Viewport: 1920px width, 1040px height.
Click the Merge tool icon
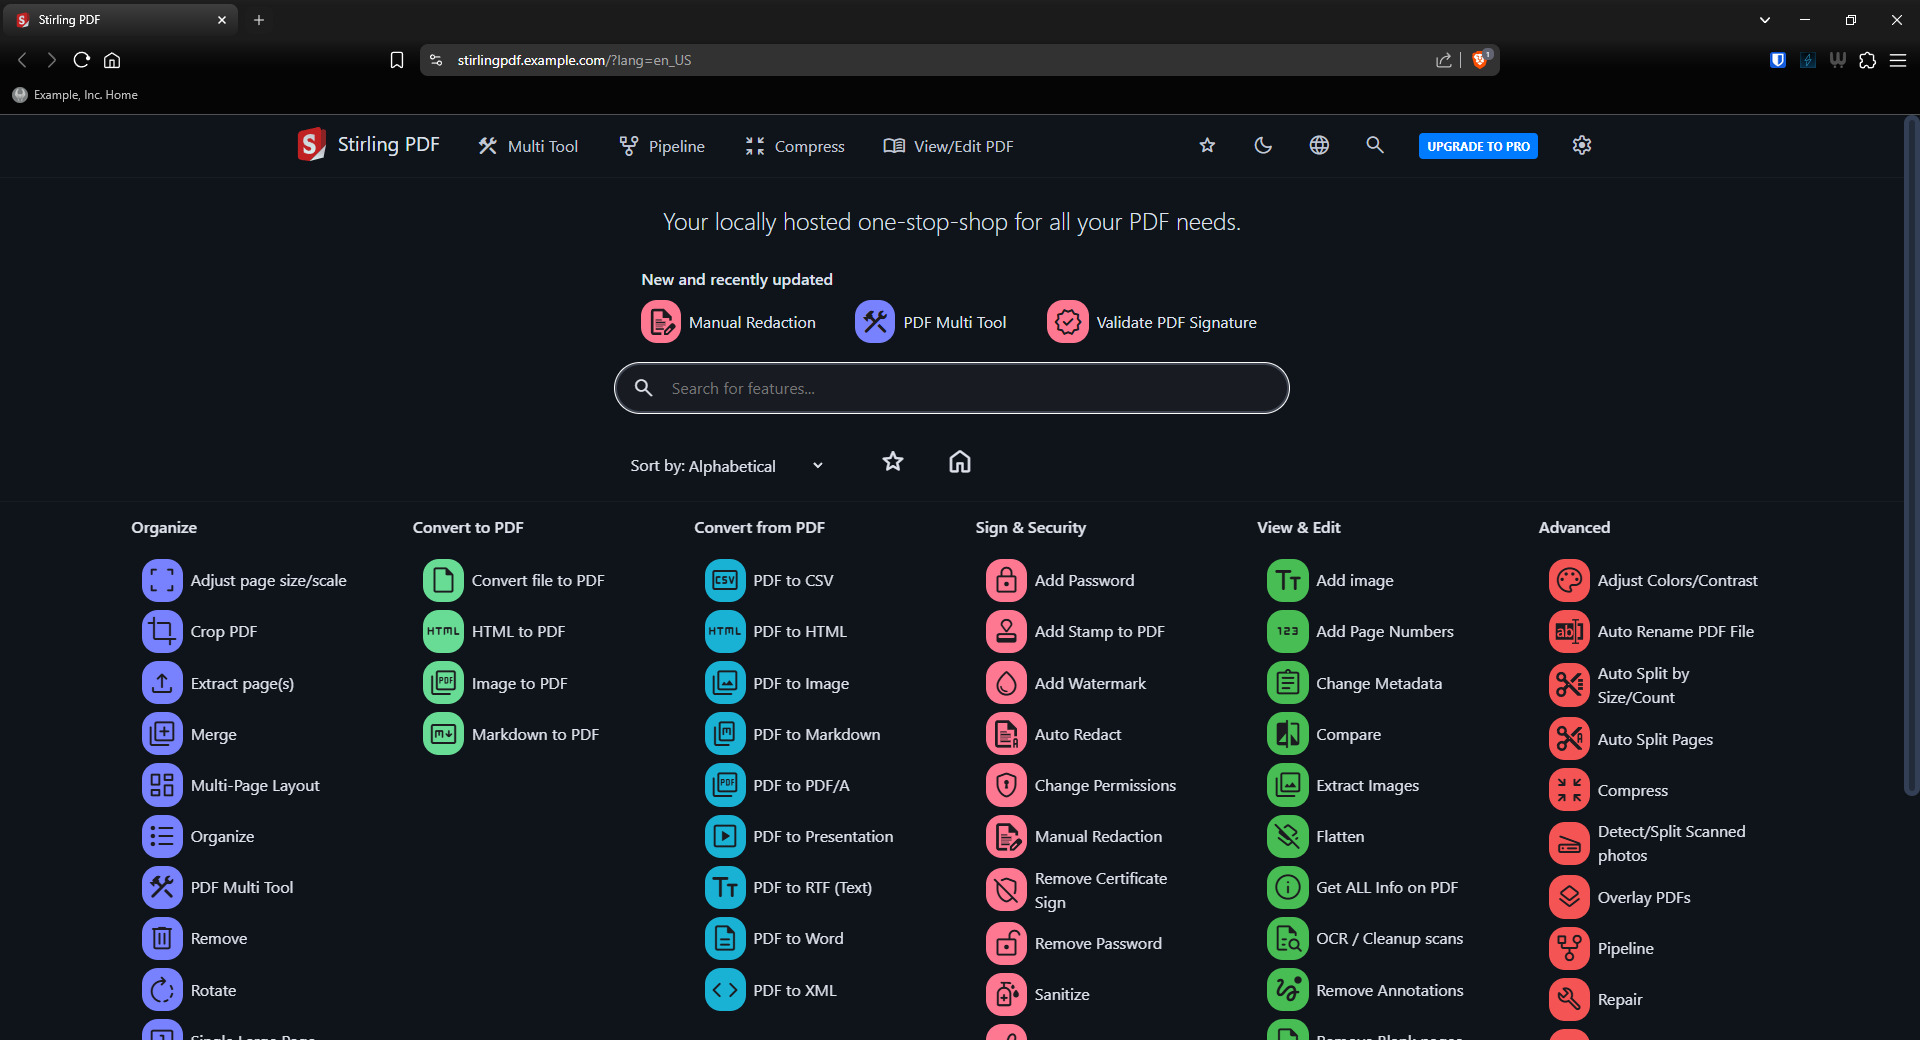(162, 734)
